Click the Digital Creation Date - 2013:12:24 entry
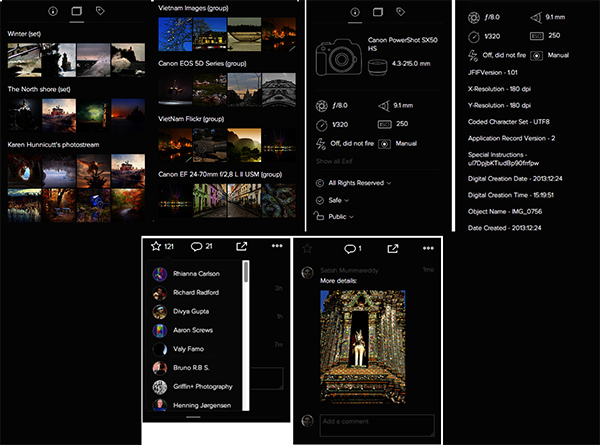This screenshot has height=445, width=600. click(x=515, y=178)
